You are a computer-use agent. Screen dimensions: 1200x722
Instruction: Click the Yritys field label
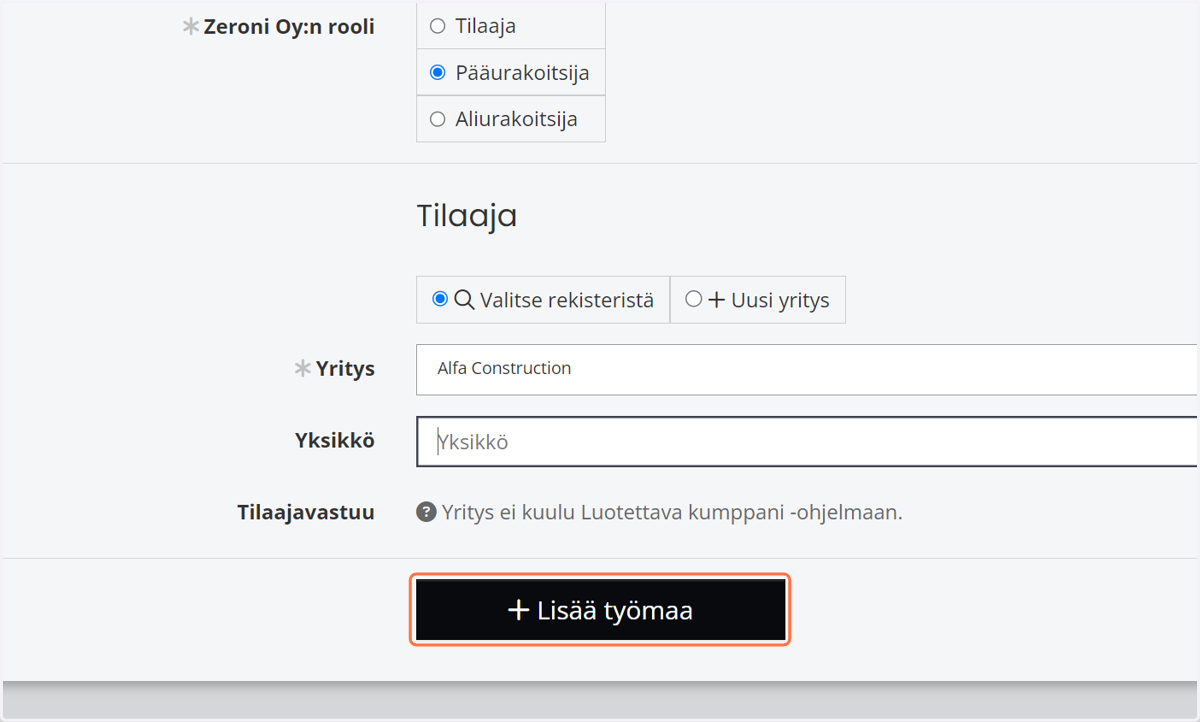tap(345, 369)
